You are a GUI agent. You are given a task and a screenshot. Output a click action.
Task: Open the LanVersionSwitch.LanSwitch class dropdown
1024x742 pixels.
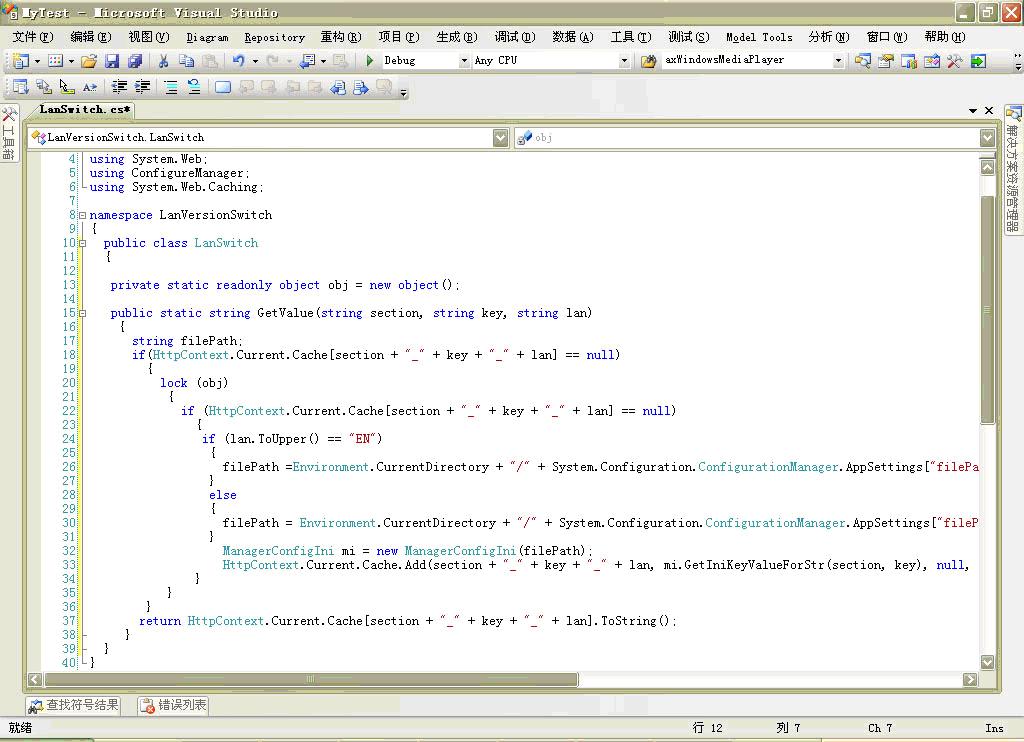(501, 138)
